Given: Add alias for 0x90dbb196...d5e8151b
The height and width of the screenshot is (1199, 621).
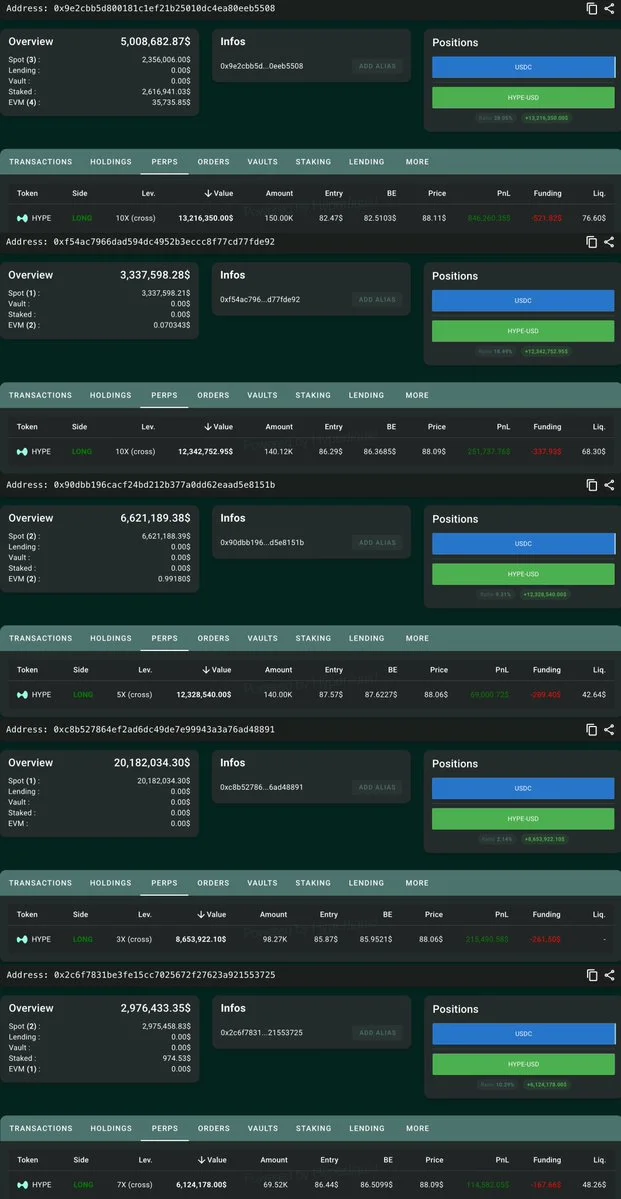Looking at the screenshot, I should 377,543.
